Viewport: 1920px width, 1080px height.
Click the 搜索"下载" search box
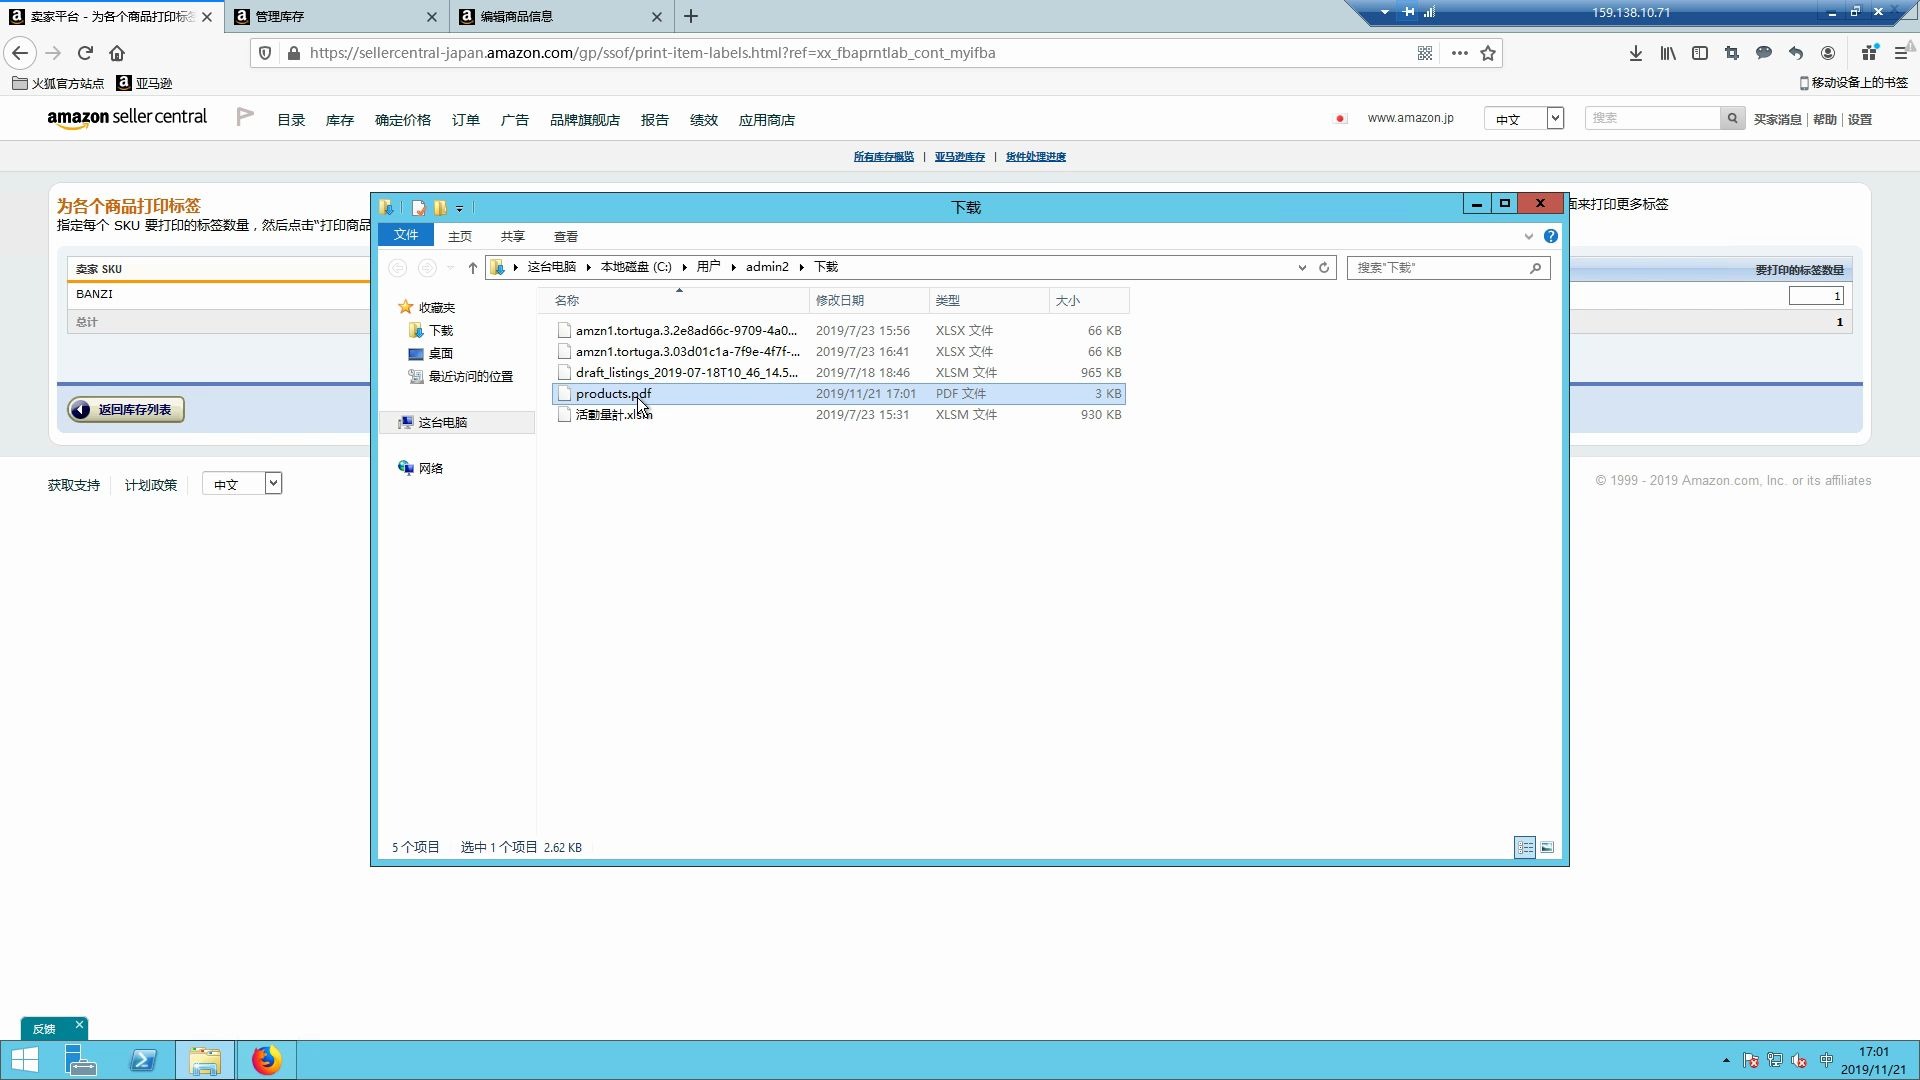(x=1448, y=267)
